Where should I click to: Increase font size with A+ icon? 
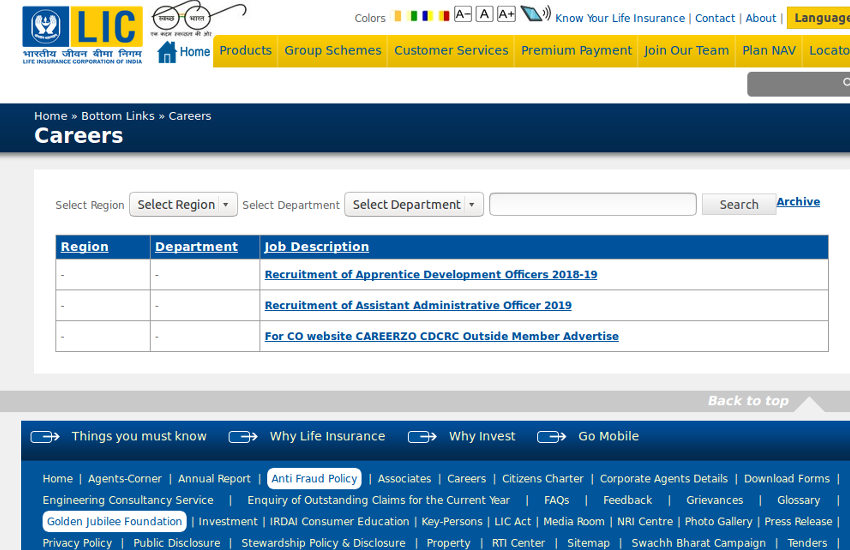click(506, 14)
